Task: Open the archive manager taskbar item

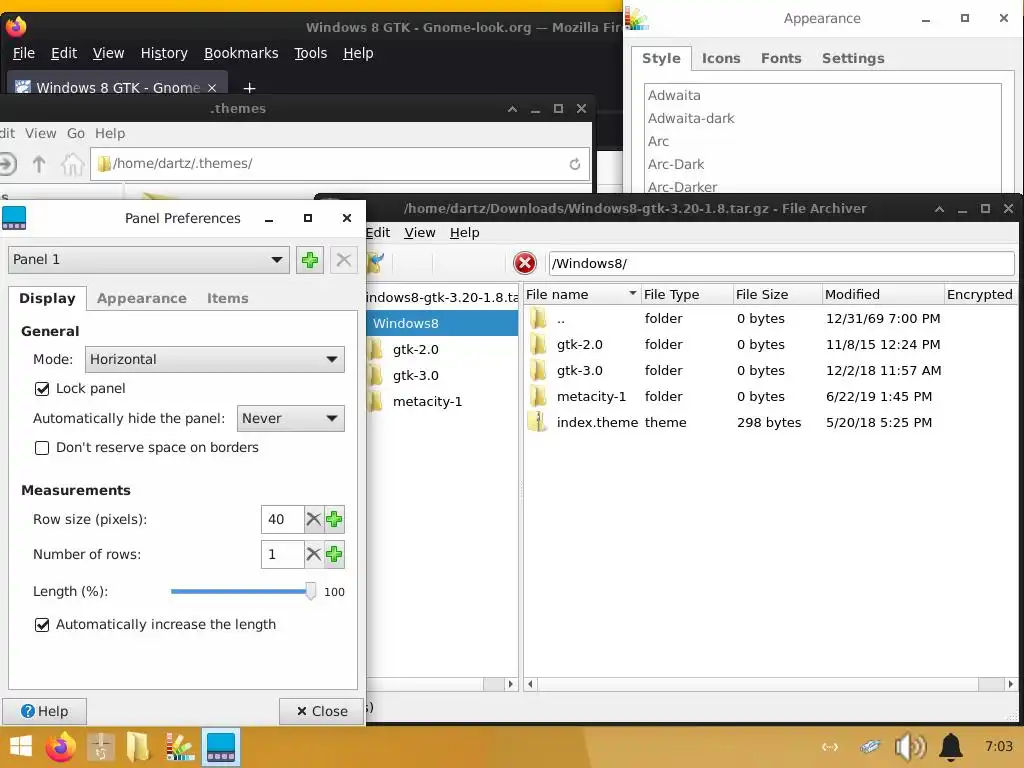Action: pyautogui.click(x=101, y=747)
